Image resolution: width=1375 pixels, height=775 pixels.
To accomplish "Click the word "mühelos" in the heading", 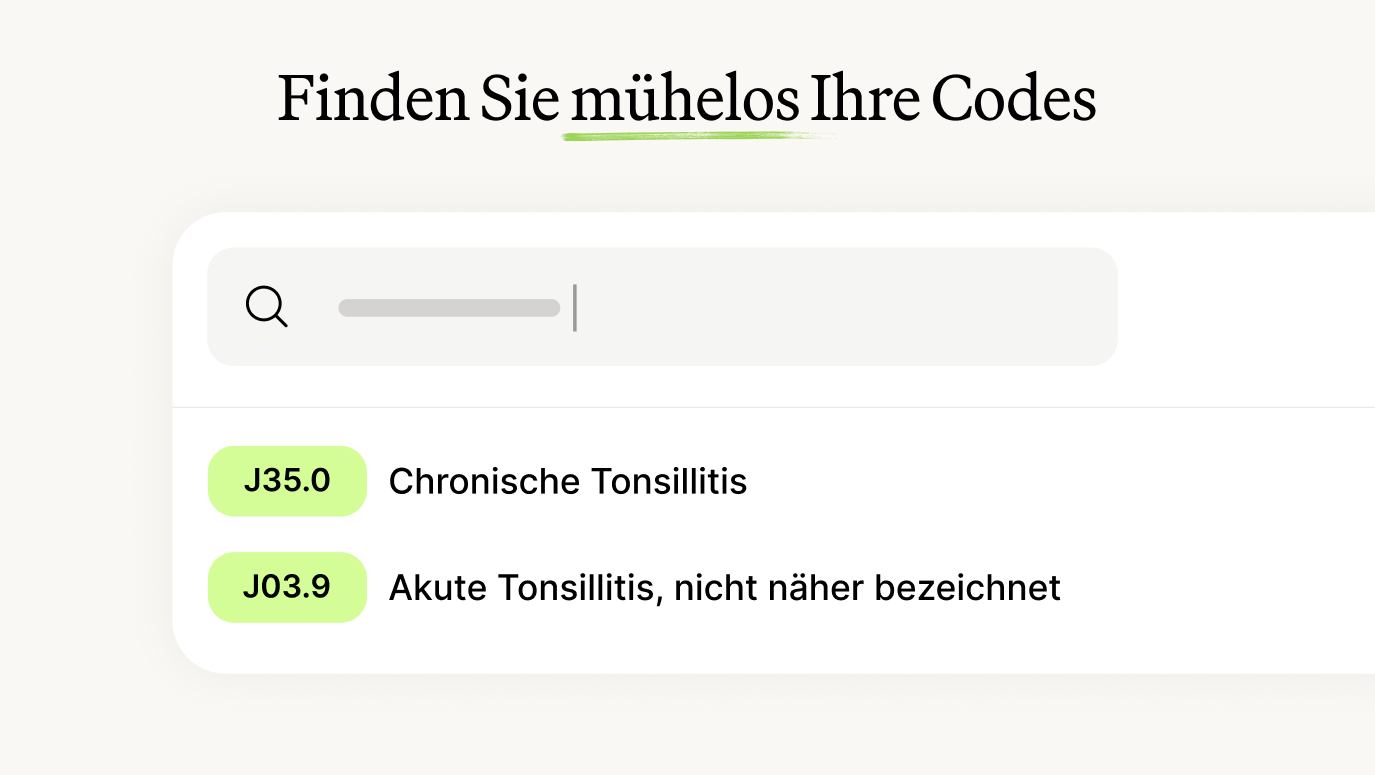I will [685, 98].
